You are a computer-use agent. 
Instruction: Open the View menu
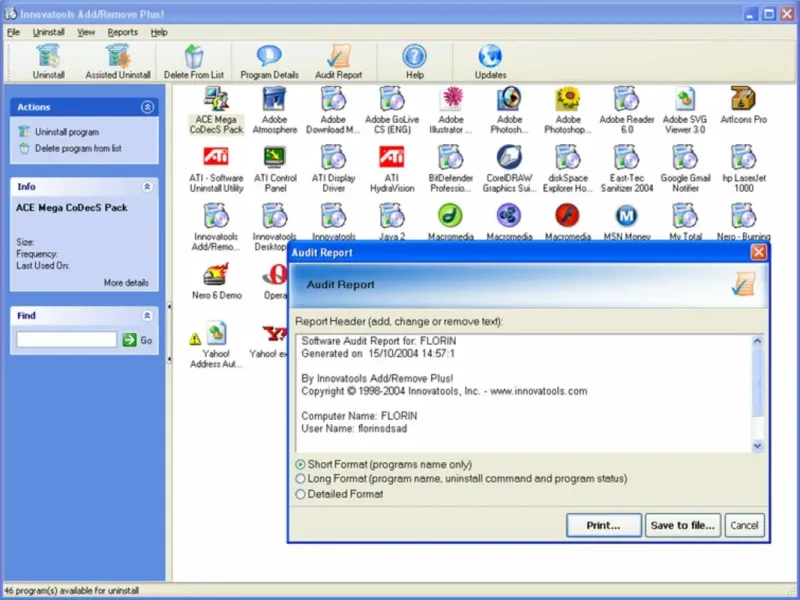[x=86, y=32]
